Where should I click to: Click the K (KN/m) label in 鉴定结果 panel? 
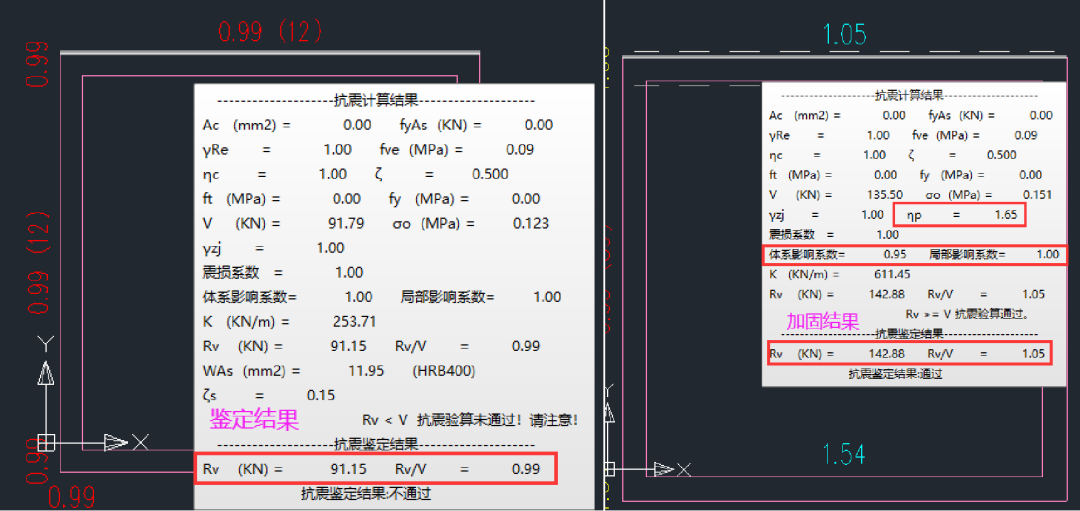(x=247, y=322)
